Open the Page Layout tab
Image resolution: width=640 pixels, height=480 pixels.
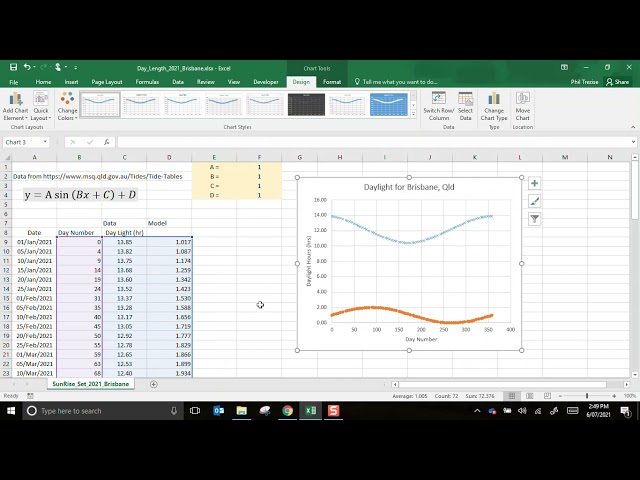click(x=107, y=82)
